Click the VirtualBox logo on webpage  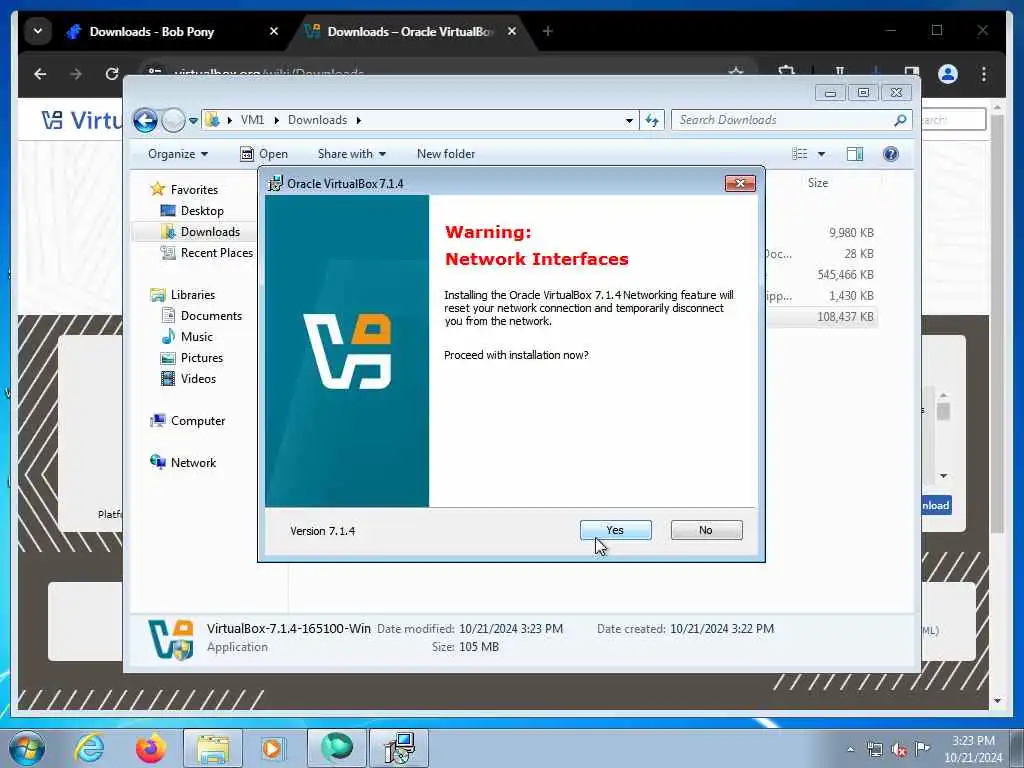(80, 120)
